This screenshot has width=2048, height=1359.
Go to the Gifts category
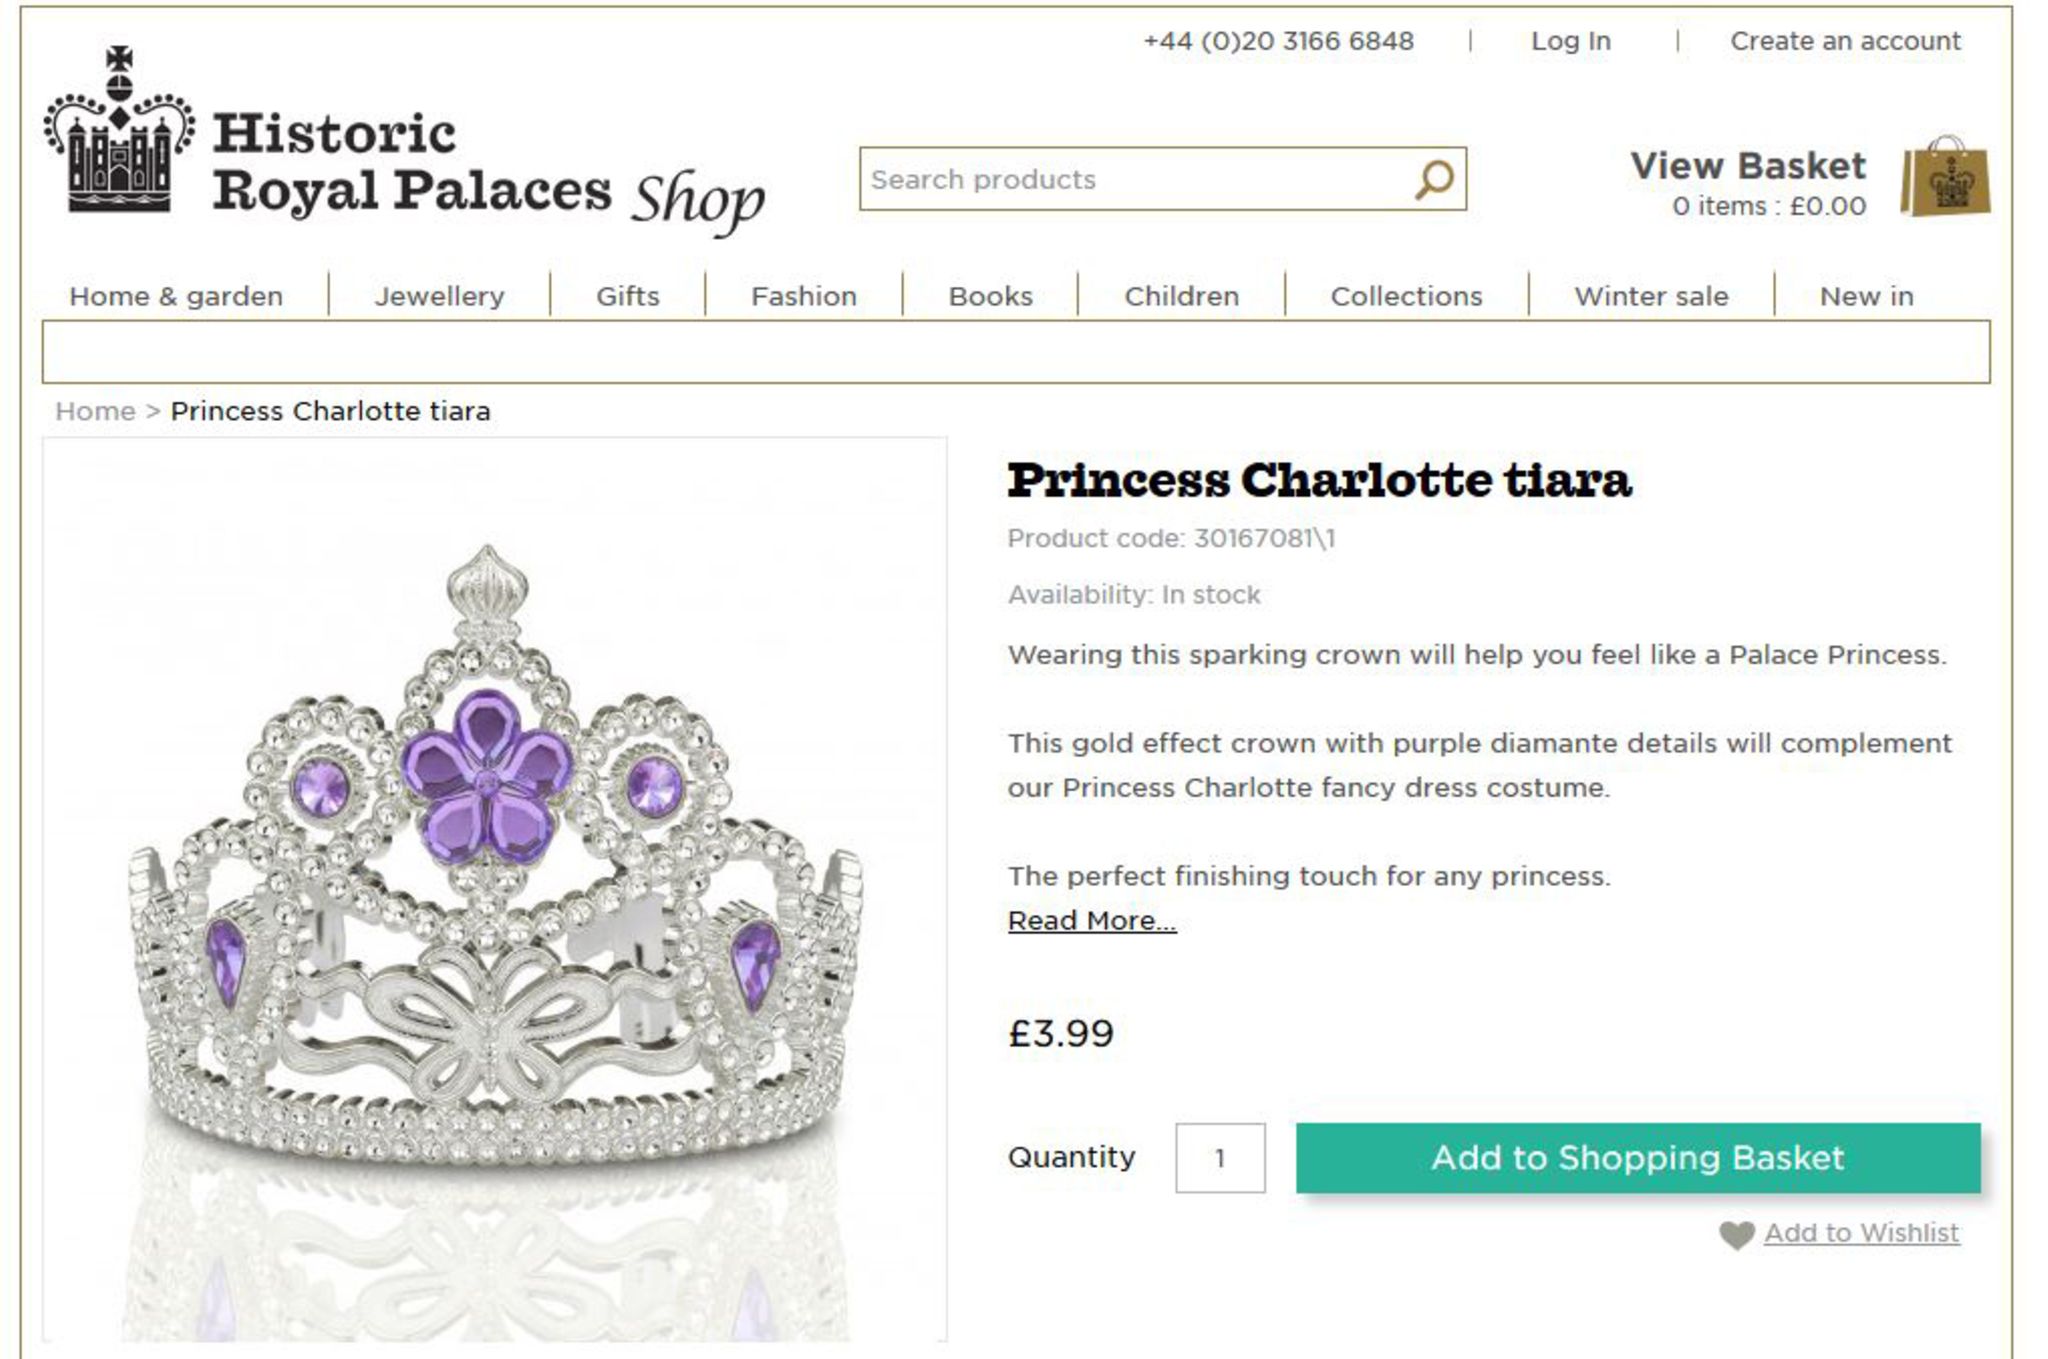[x=627, y=296]
